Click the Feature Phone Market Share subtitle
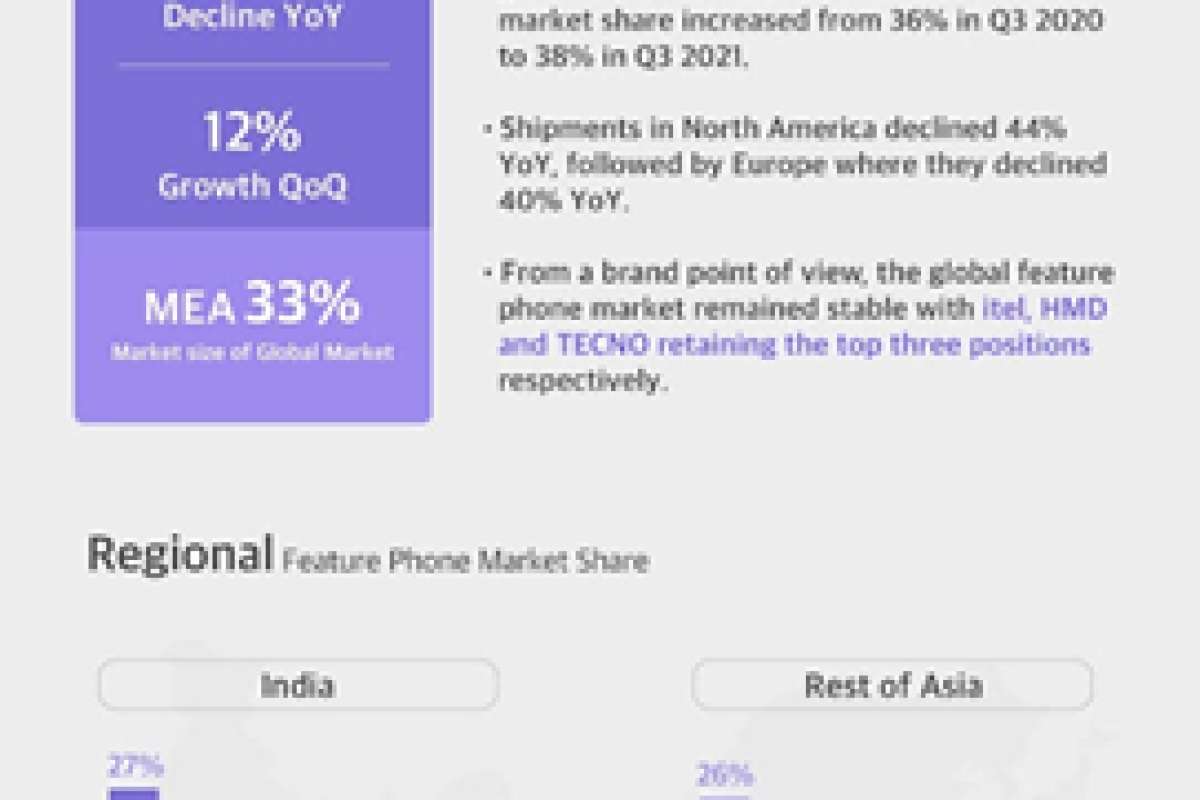This screenshot has width=1200, height=800. point(465,560)
